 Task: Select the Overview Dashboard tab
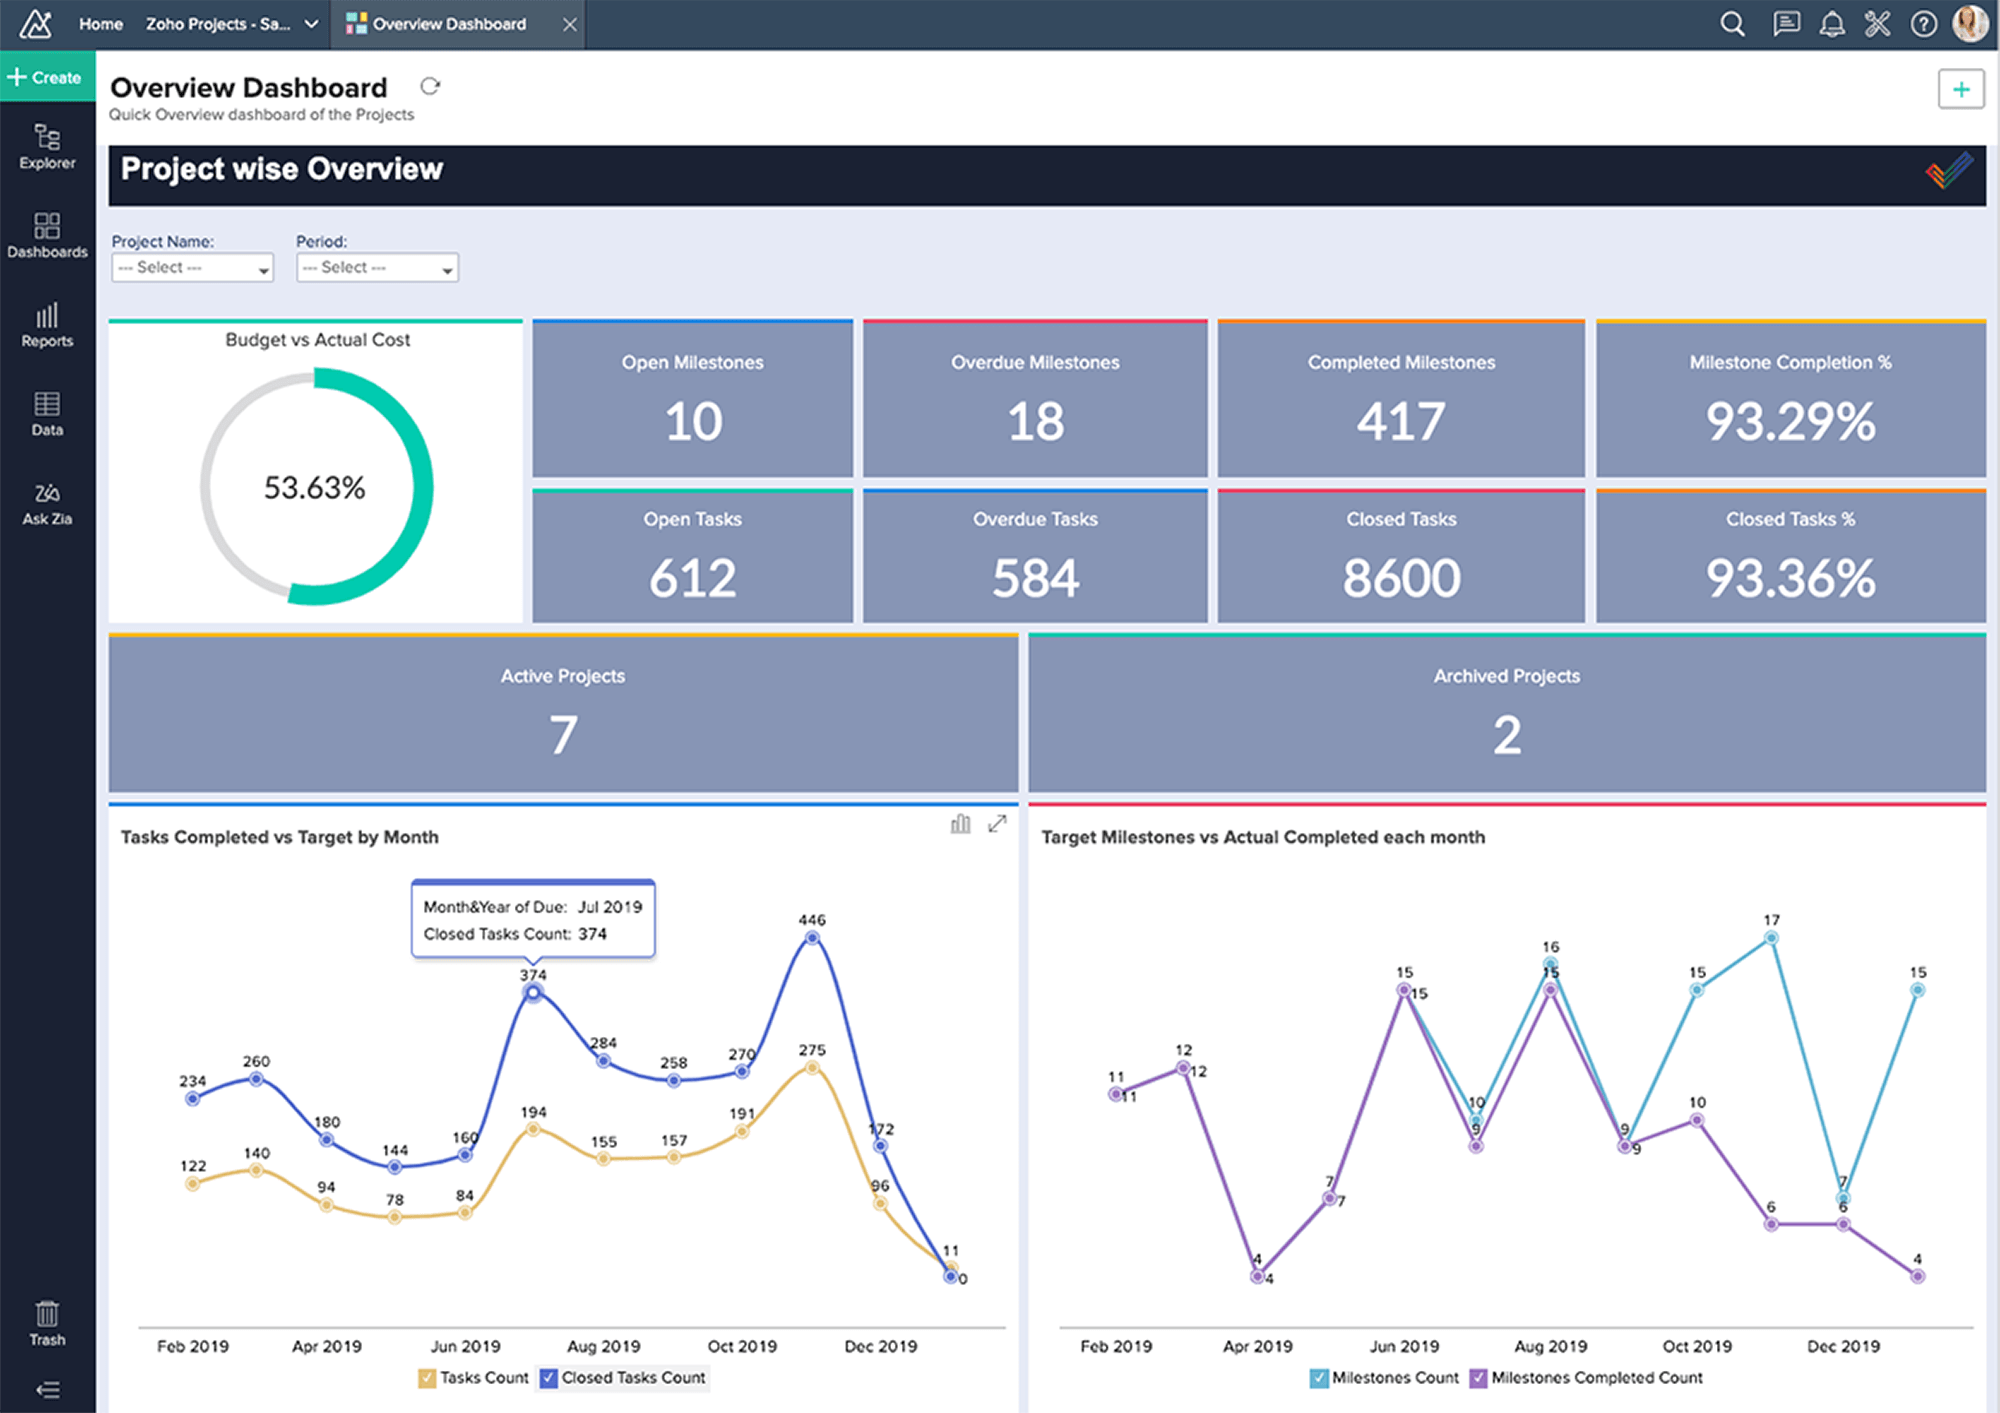448,24
